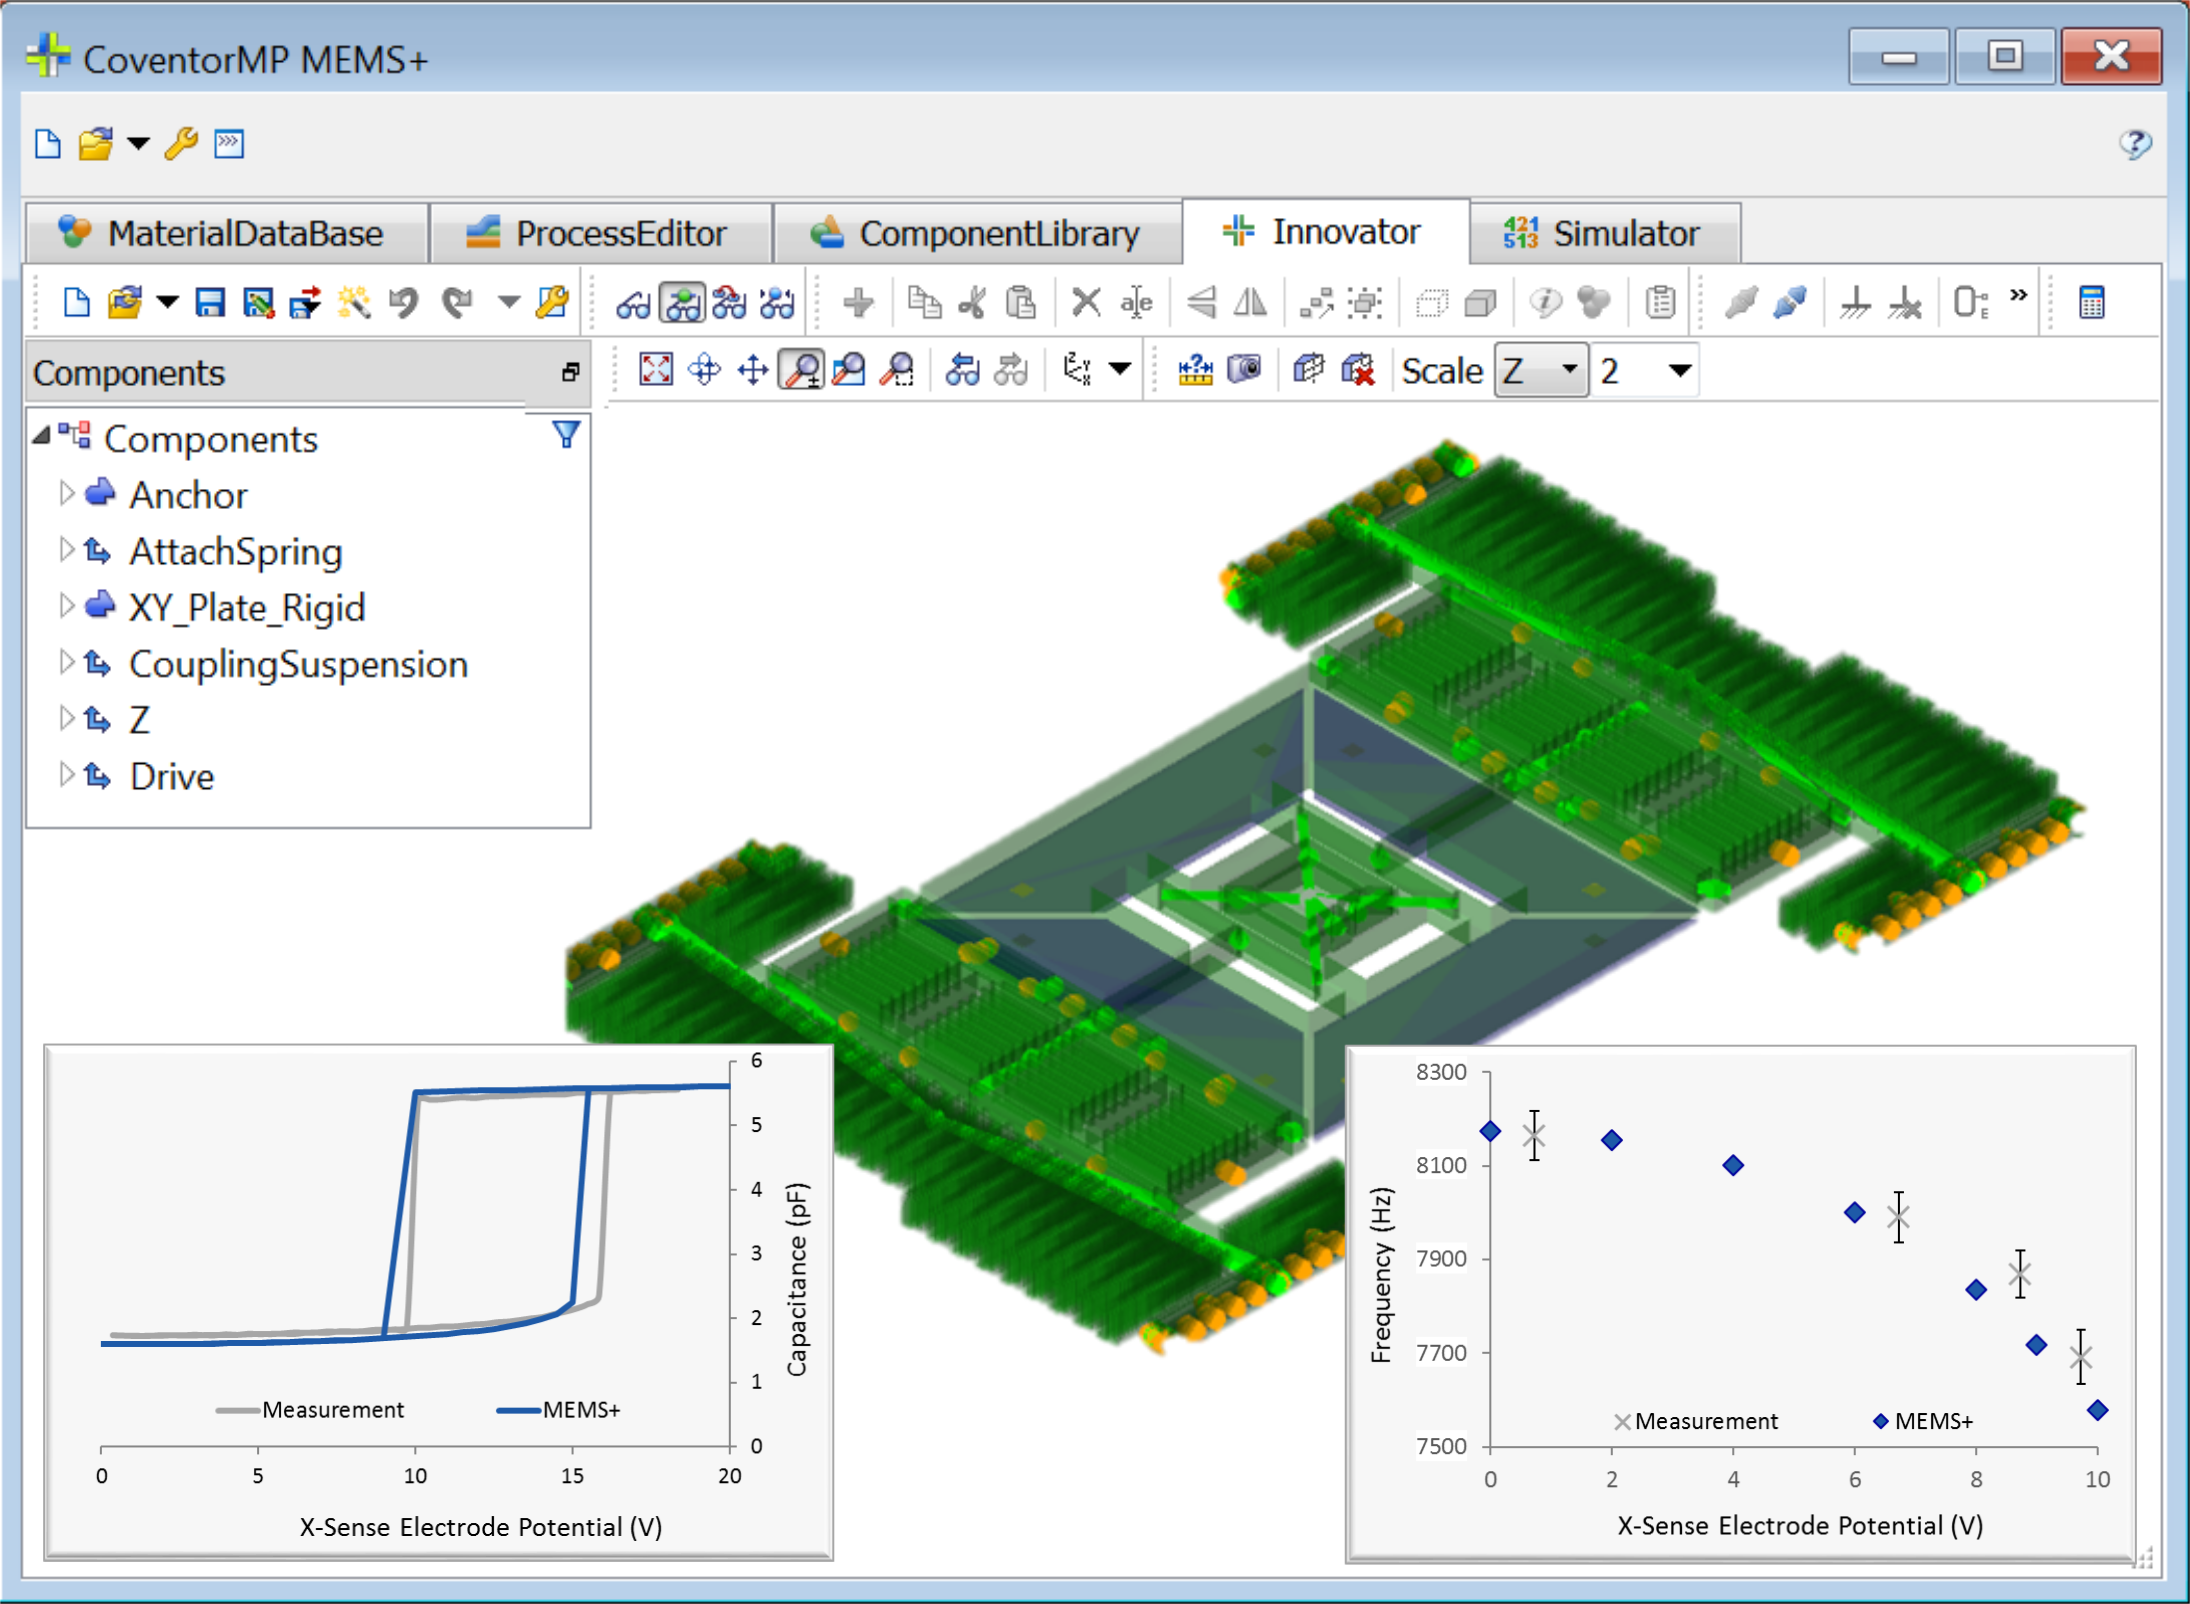Click the calculator icon
Image resolution: width=2190 pixels, height=1604 pixels.
[2091, 302]
